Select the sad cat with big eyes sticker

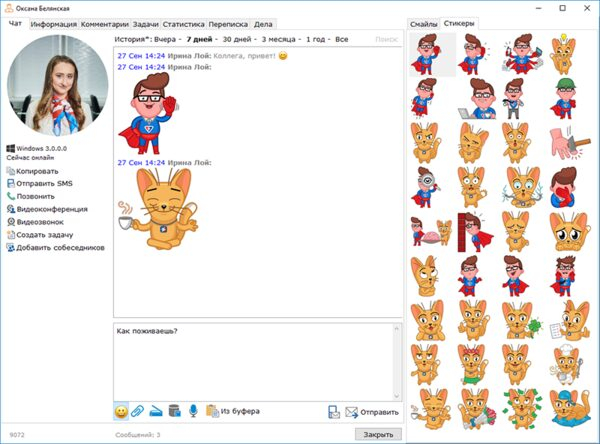click(x=569, y=232)
